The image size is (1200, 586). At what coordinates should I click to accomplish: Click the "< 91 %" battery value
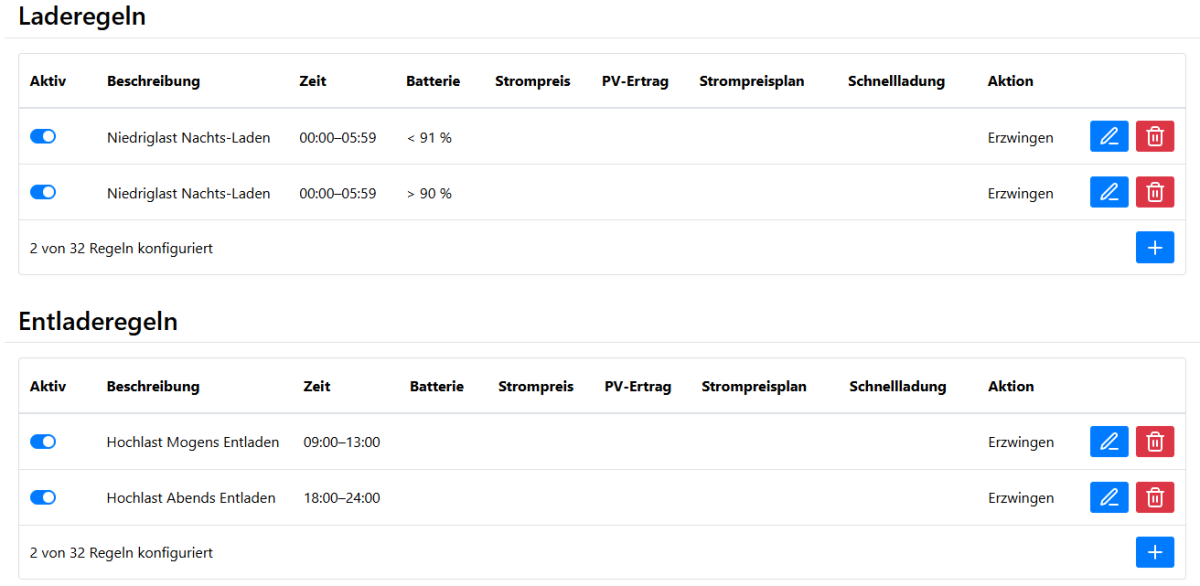(x=429, y=138)
